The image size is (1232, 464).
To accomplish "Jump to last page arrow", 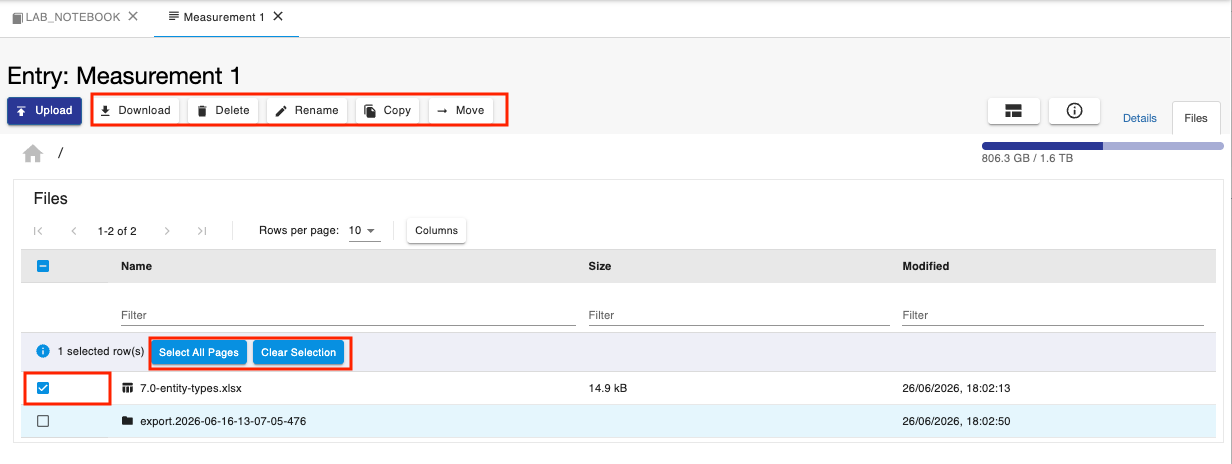I will 201,231.
